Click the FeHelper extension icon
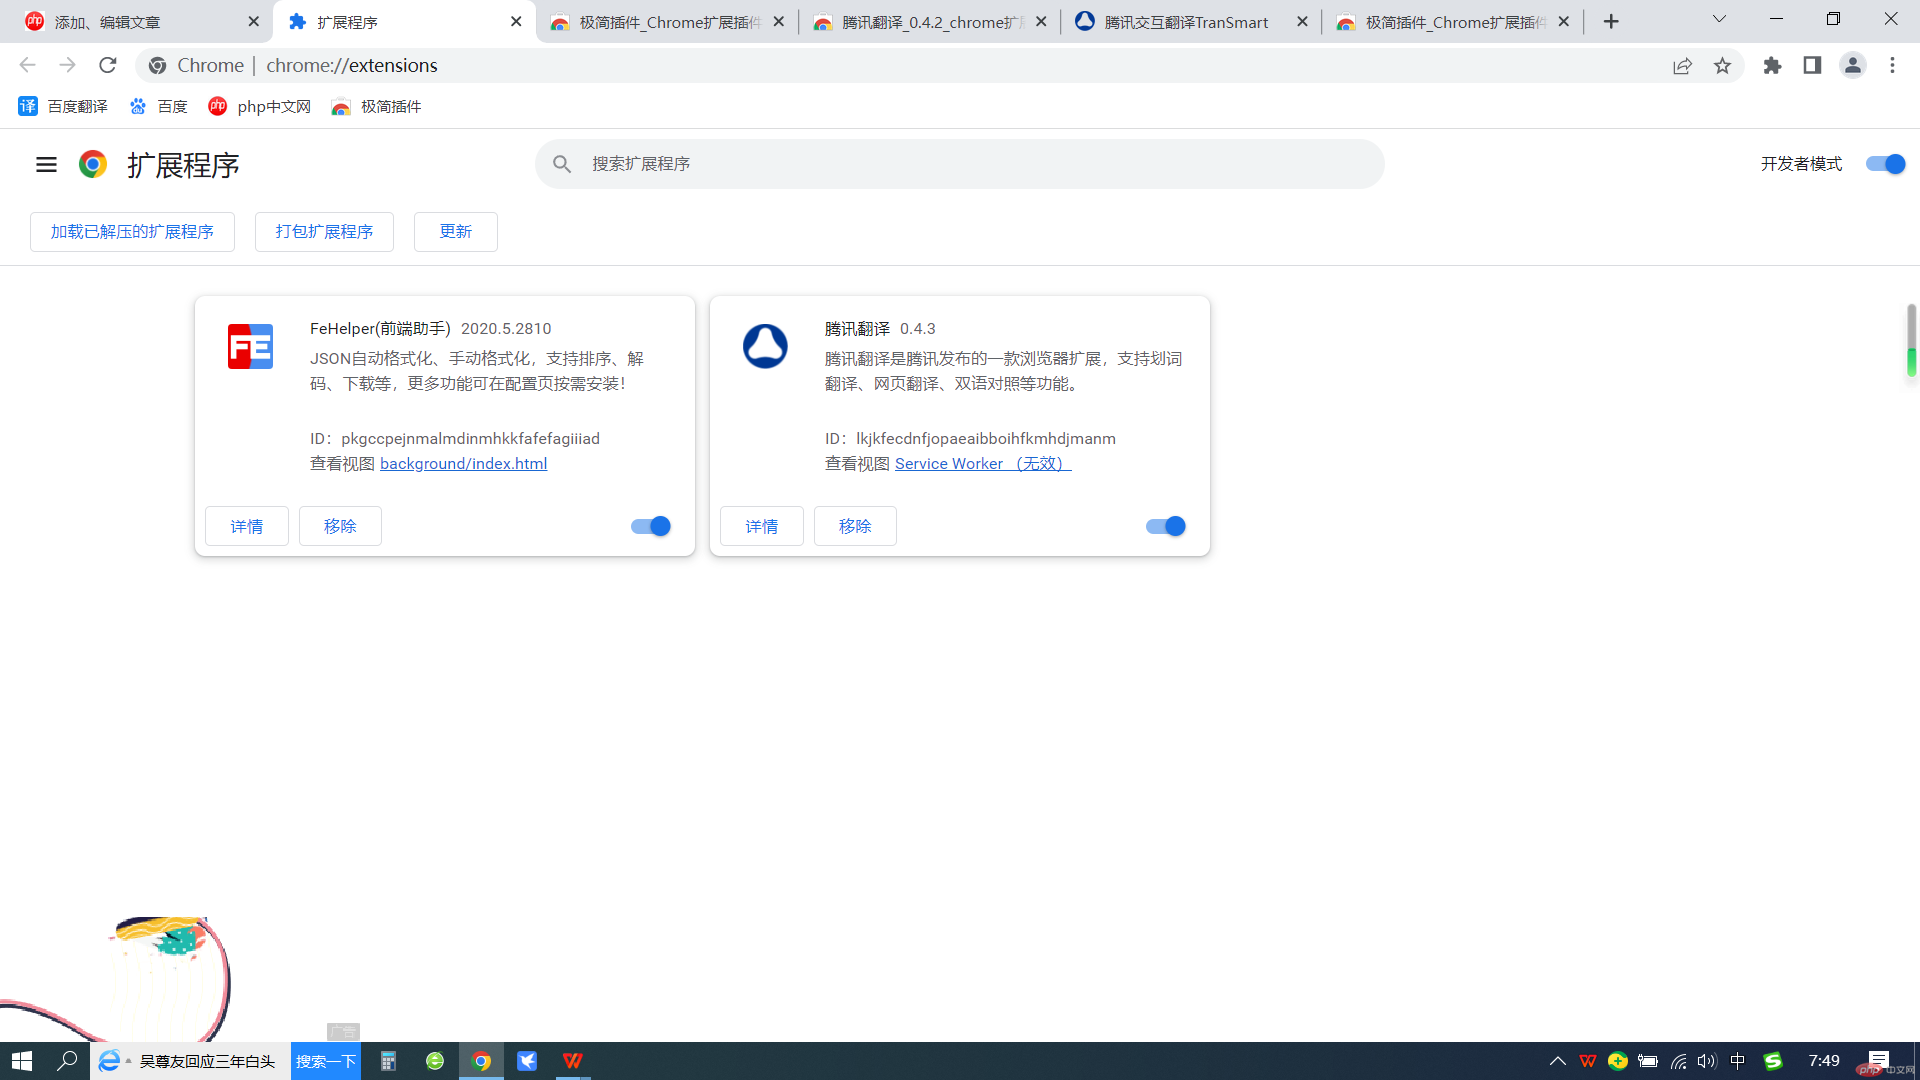 pos(250,347)
